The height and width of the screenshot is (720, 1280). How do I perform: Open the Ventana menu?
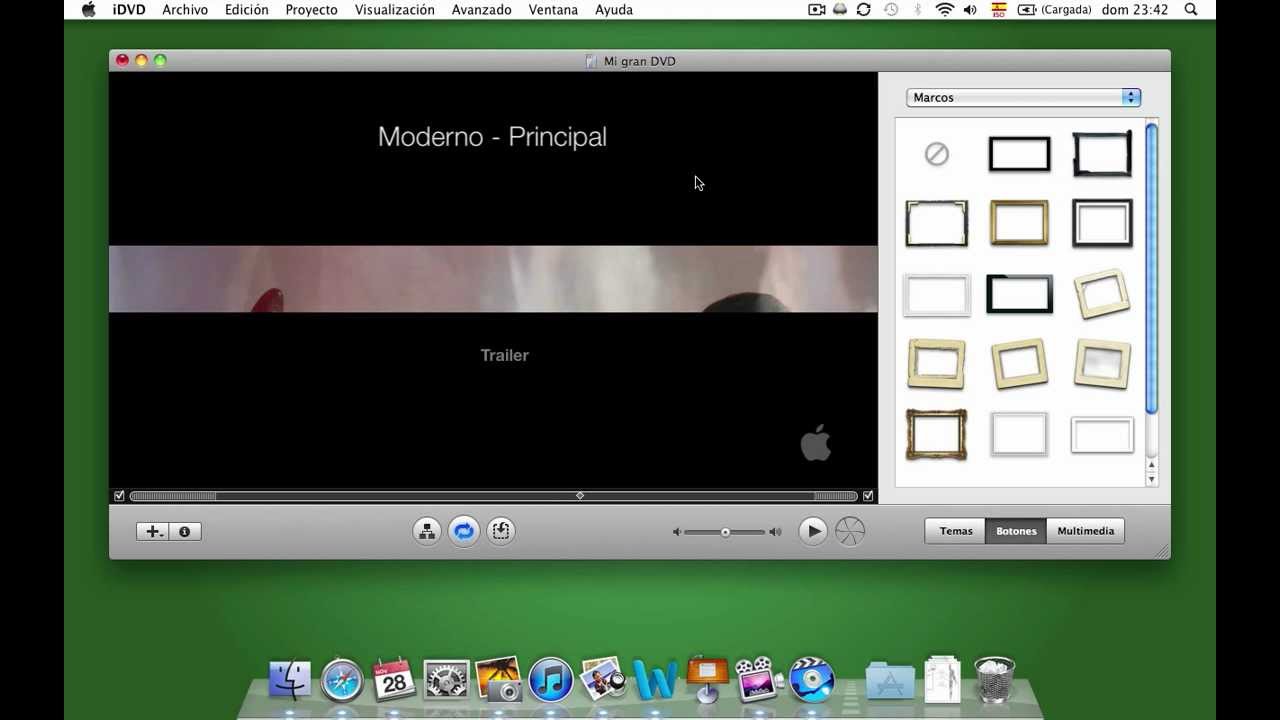tap(553, 10)
